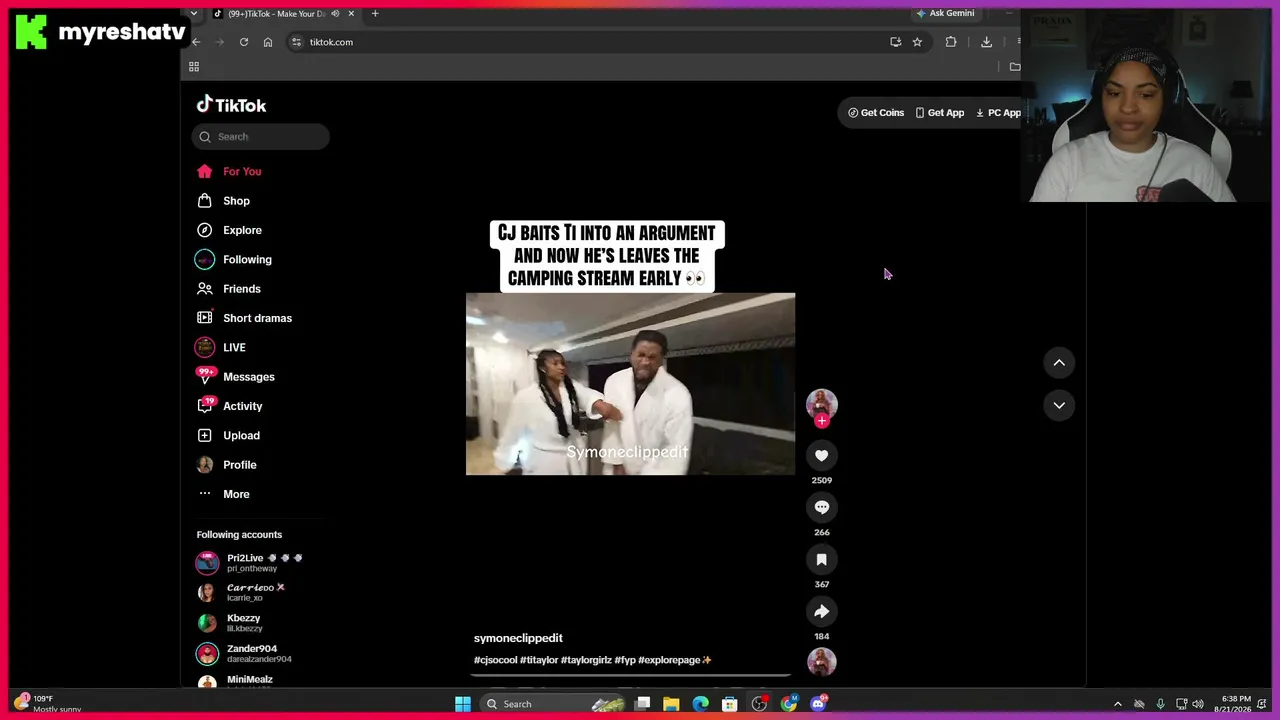View site information icon

[x=296, y=42]
